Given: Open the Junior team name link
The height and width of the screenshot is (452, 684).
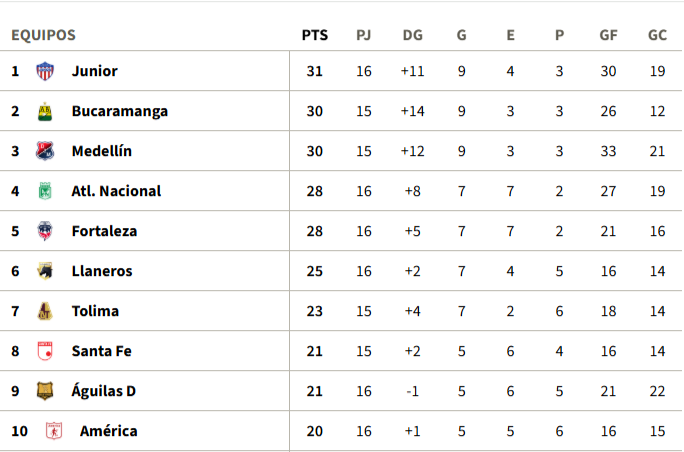Looking at the screenshot, I should coord(94,71).
